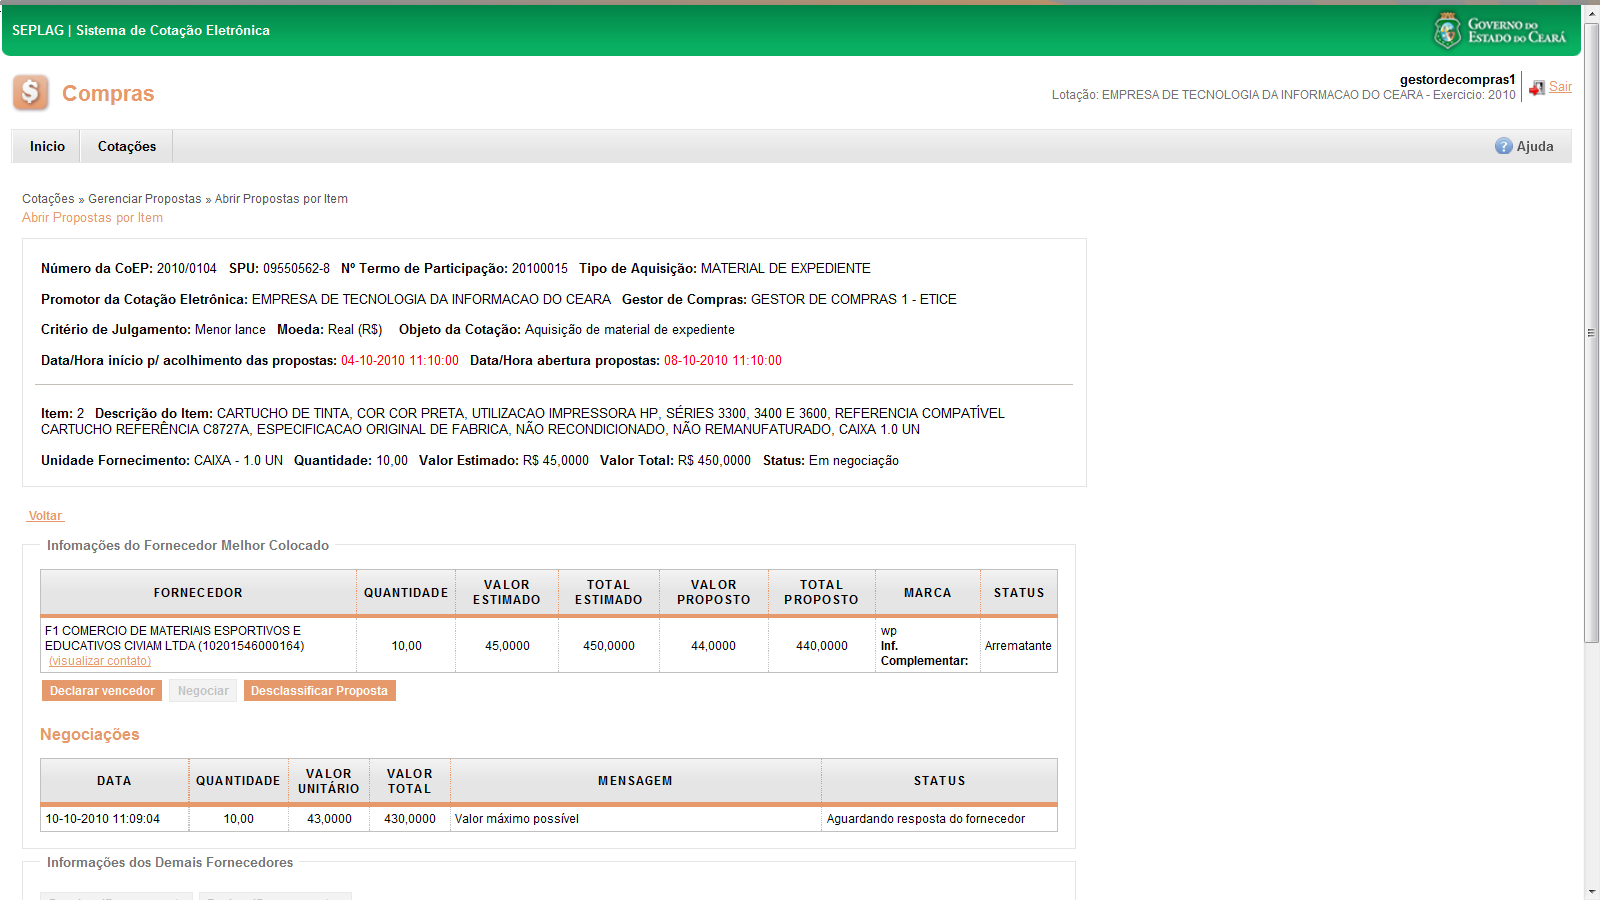Click the page's vertical scrollbar thumb
The image size is (1600, 900).
click(1591, 333)
